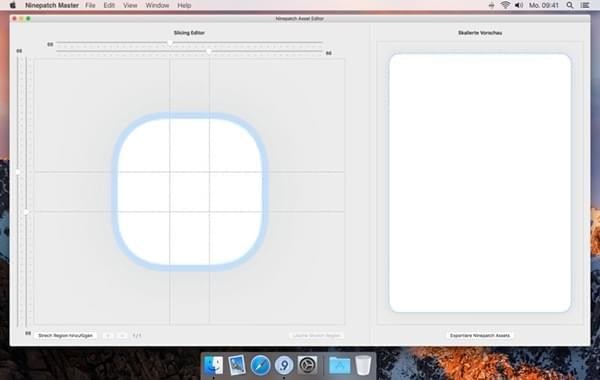Click the 'Skalierte Vorschau' heading

point(480,33)
